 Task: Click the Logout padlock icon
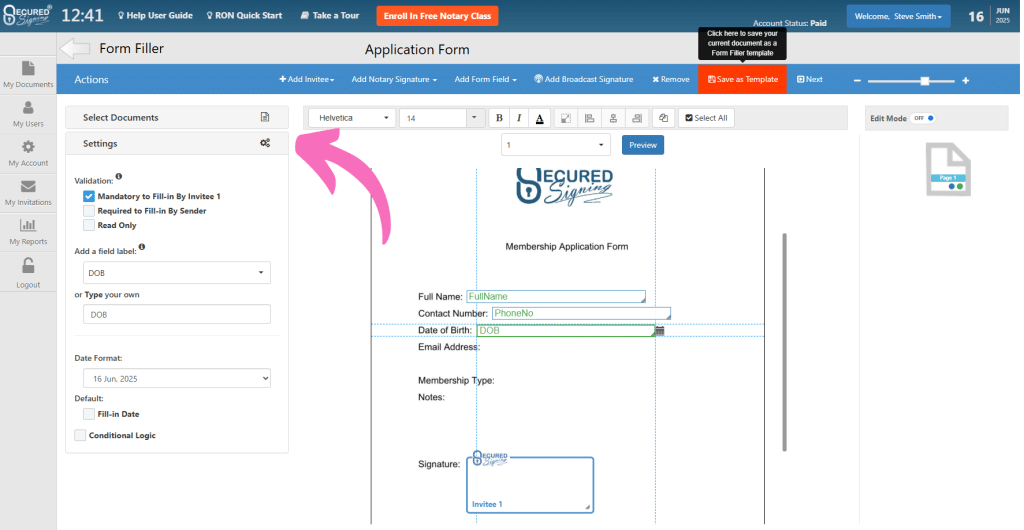[28, 266]
